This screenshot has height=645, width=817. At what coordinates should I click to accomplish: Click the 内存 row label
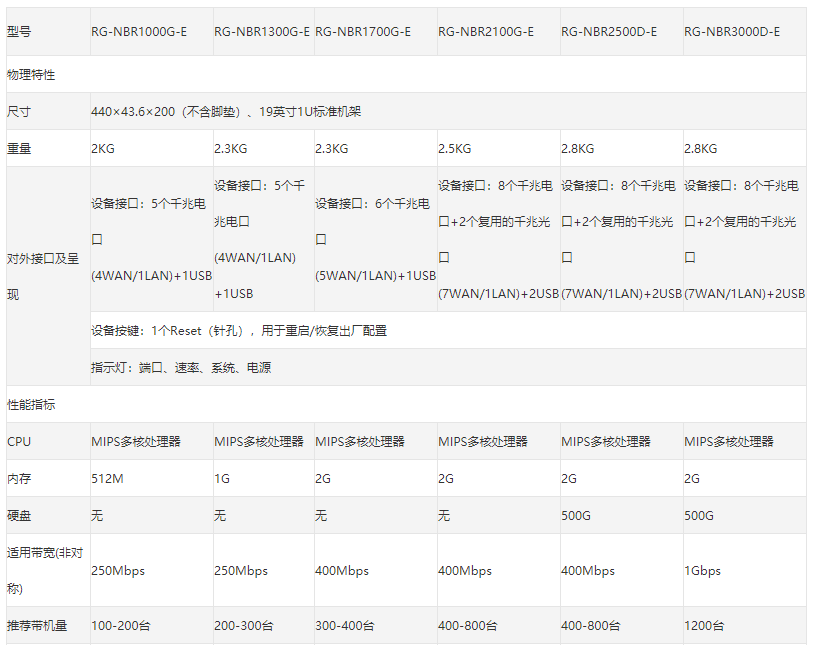point(19,479)
